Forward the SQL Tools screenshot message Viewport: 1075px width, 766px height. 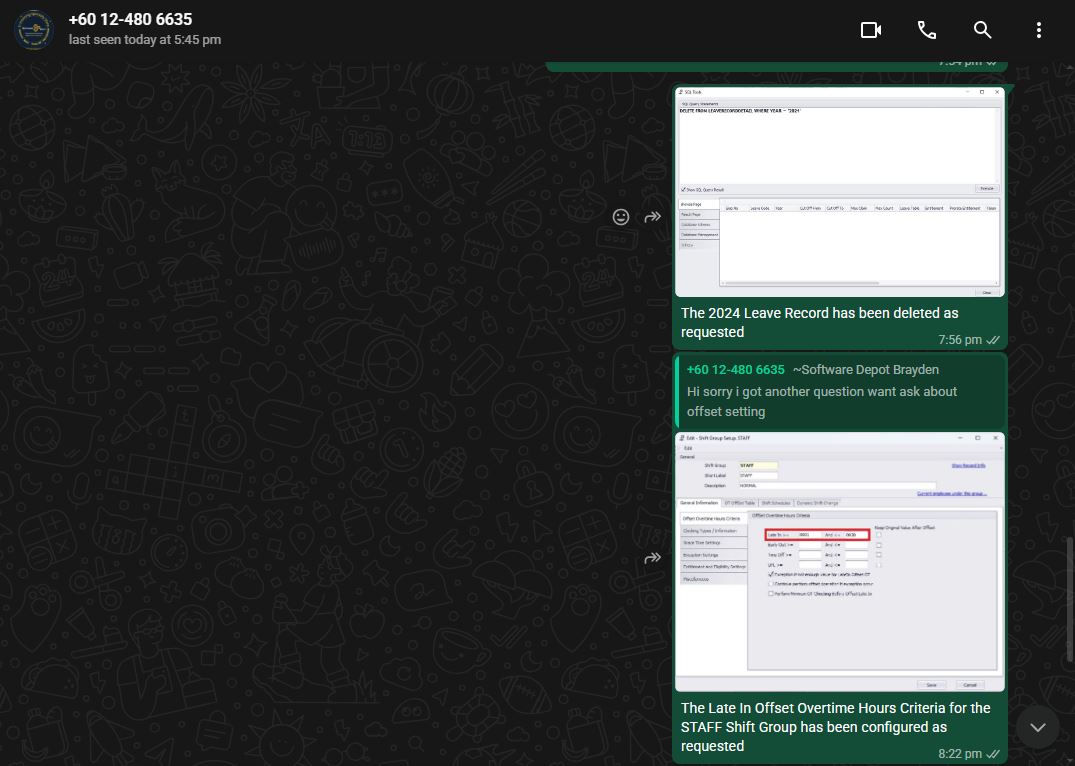coord(653,217)
